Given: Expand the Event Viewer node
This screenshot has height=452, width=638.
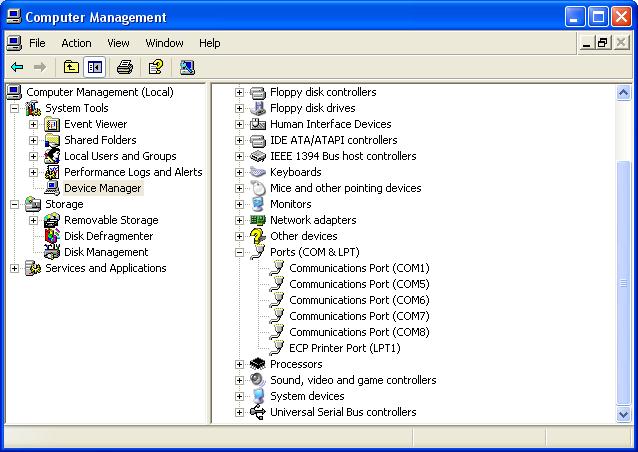Looking at the screenshot, I should [x=33, y=124].
